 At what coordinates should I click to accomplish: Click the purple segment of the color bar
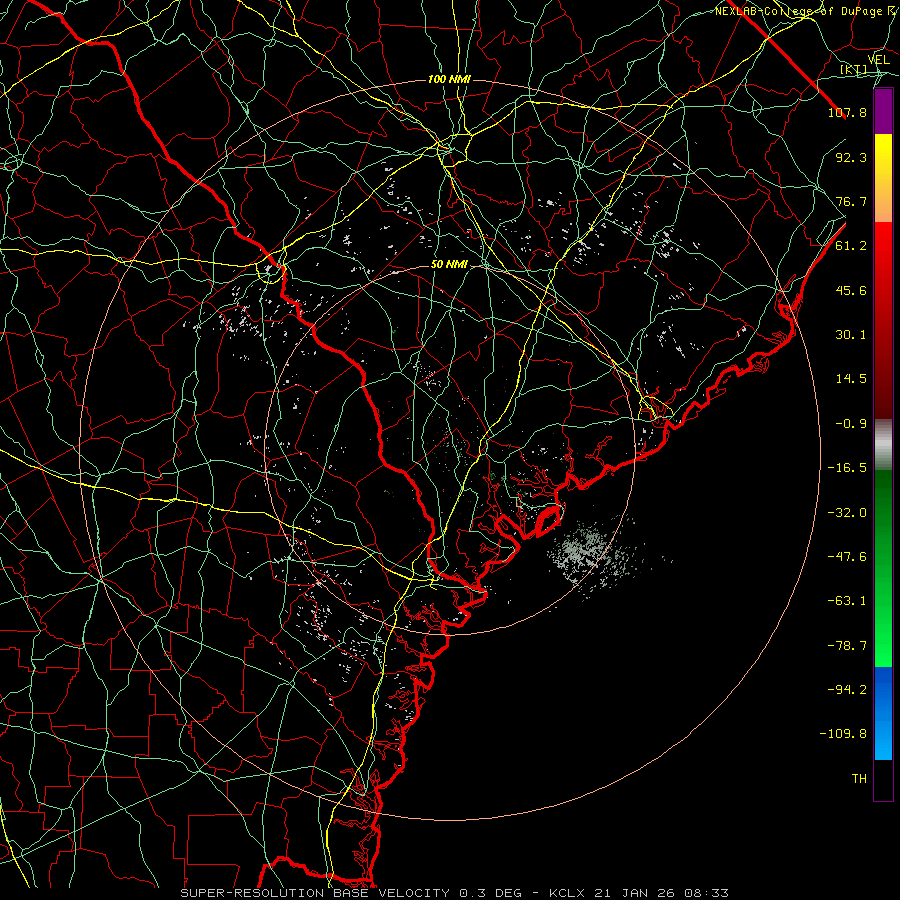[883, 111]
